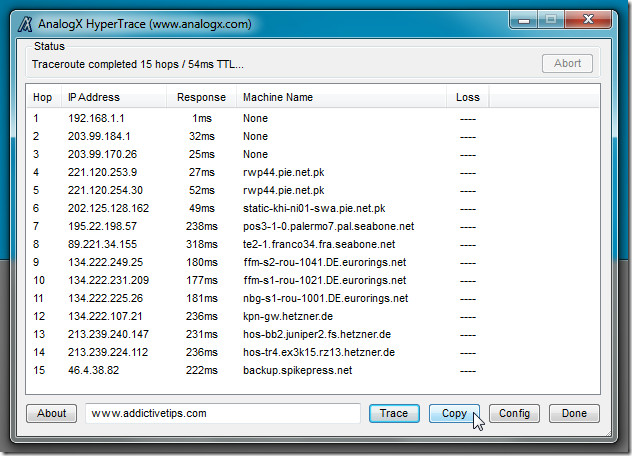Minimize the HyperTrace window
632x456 pixels.
tap(524, 19)
